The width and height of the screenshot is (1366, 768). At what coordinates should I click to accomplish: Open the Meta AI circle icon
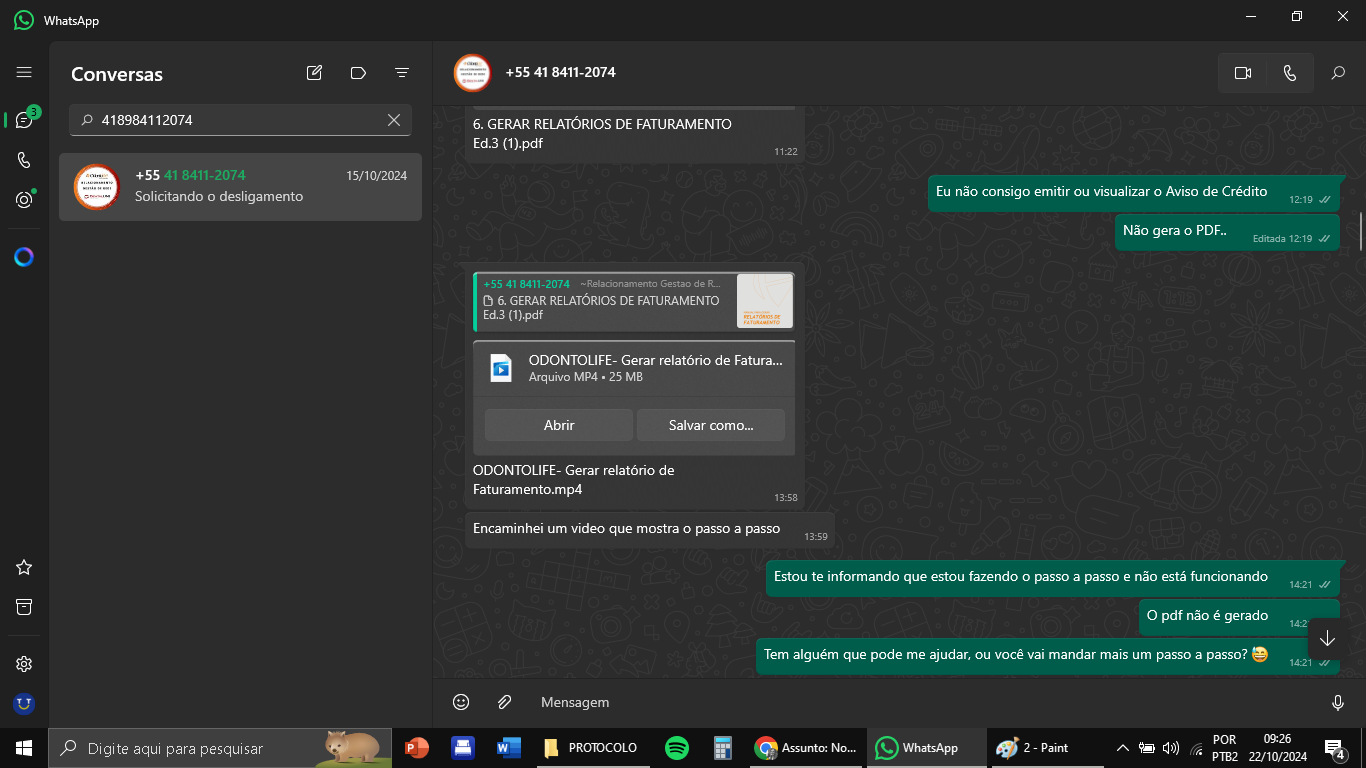click(x=24, y=257)
